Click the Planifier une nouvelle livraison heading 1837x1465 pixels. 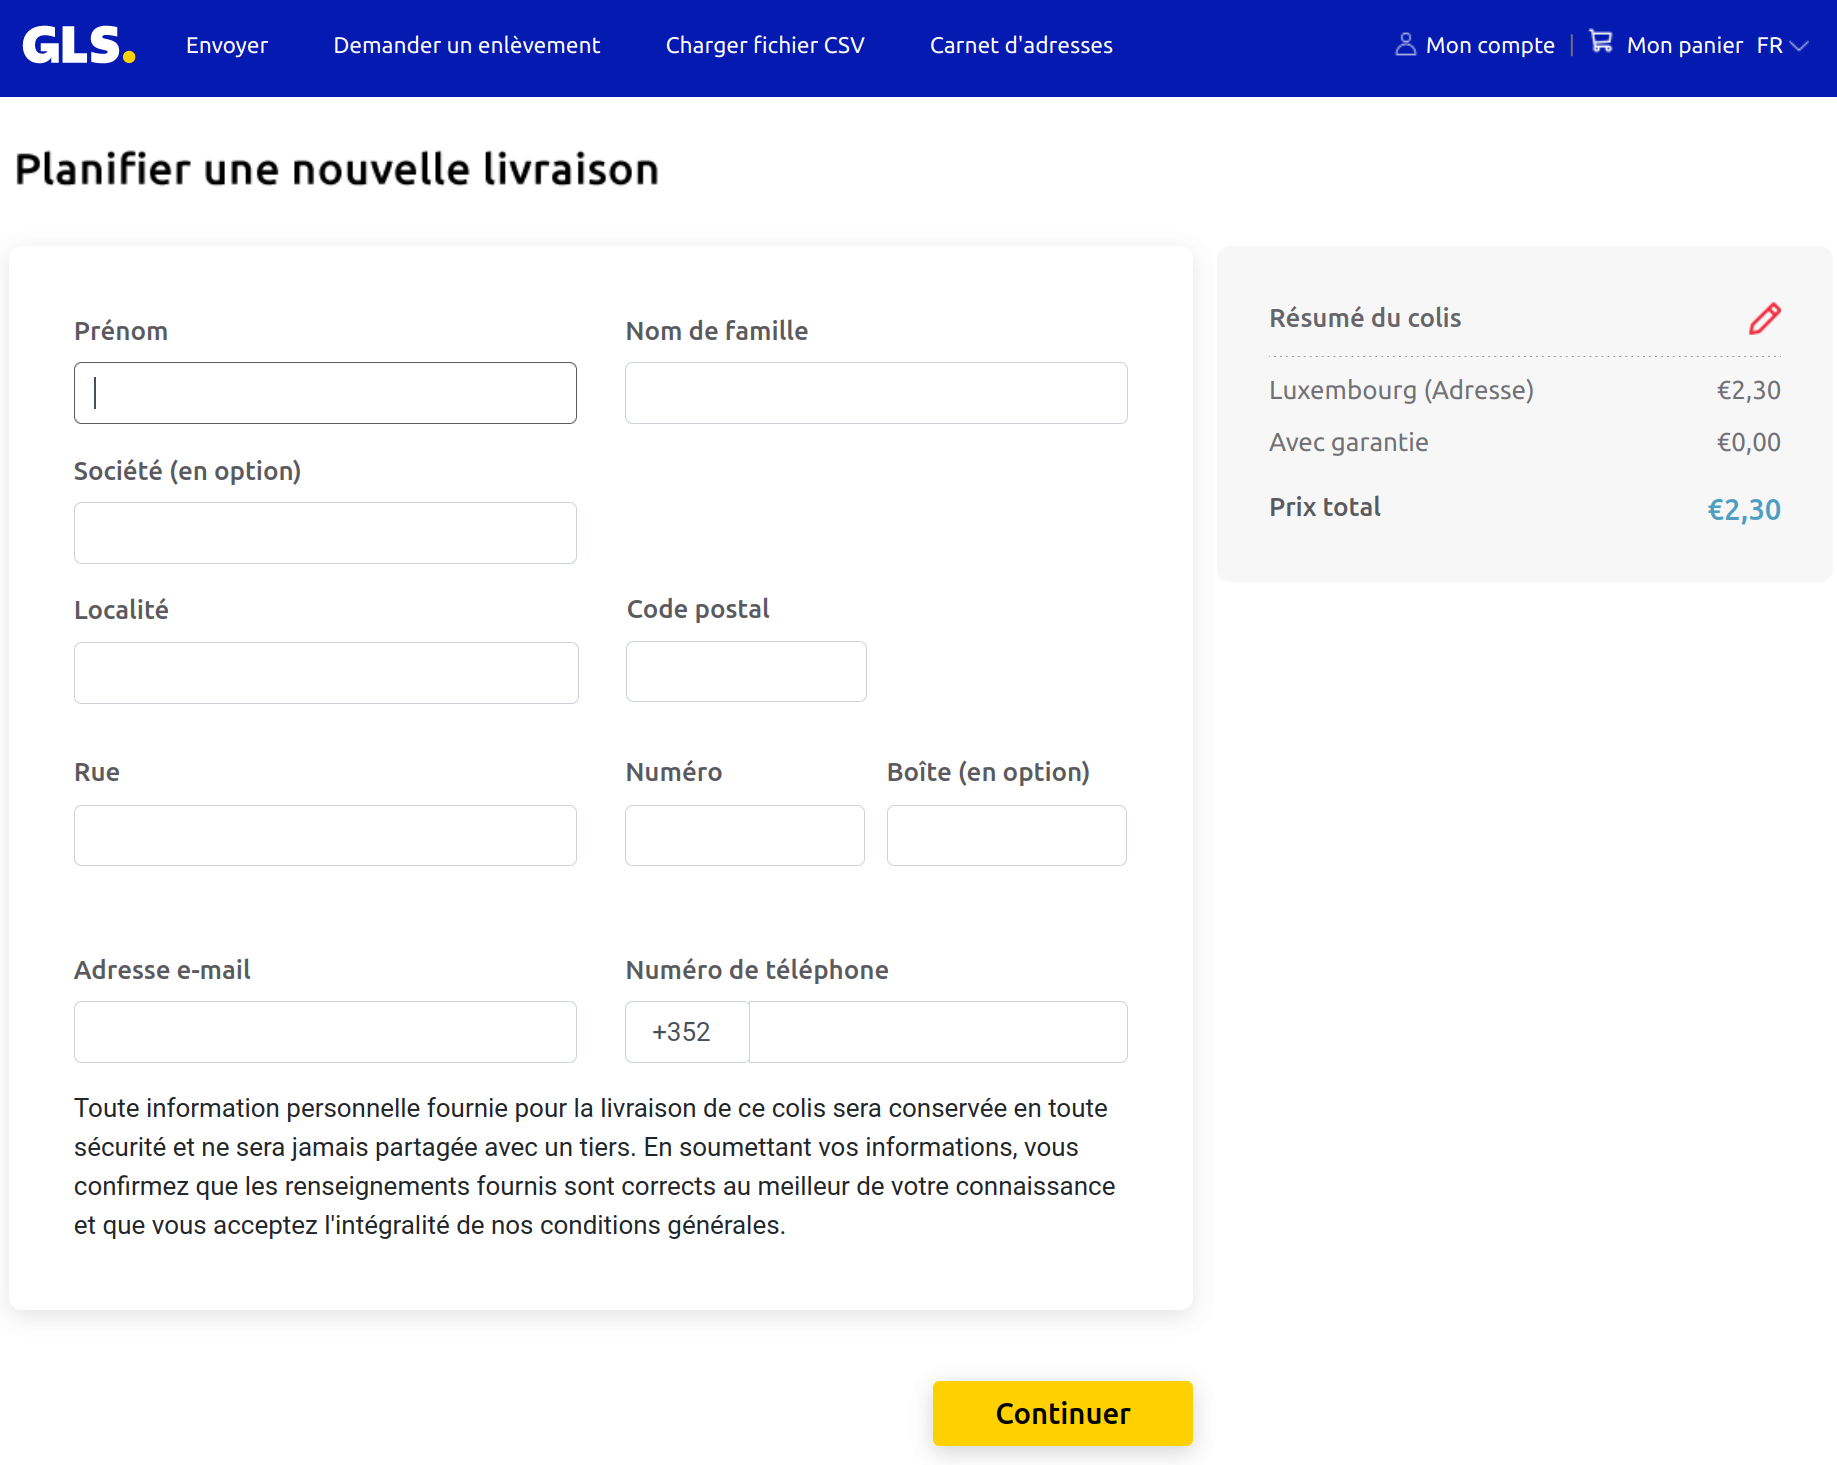(x=337, y=169)
